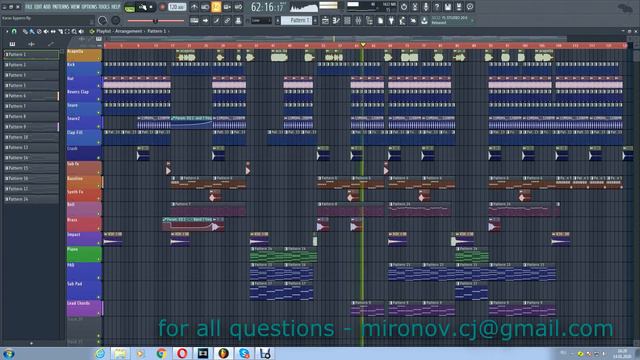Select the Slice tool in playlist
Image resolution: width=640 pixels, height=360 pixels.
click(x=60, y=31)
